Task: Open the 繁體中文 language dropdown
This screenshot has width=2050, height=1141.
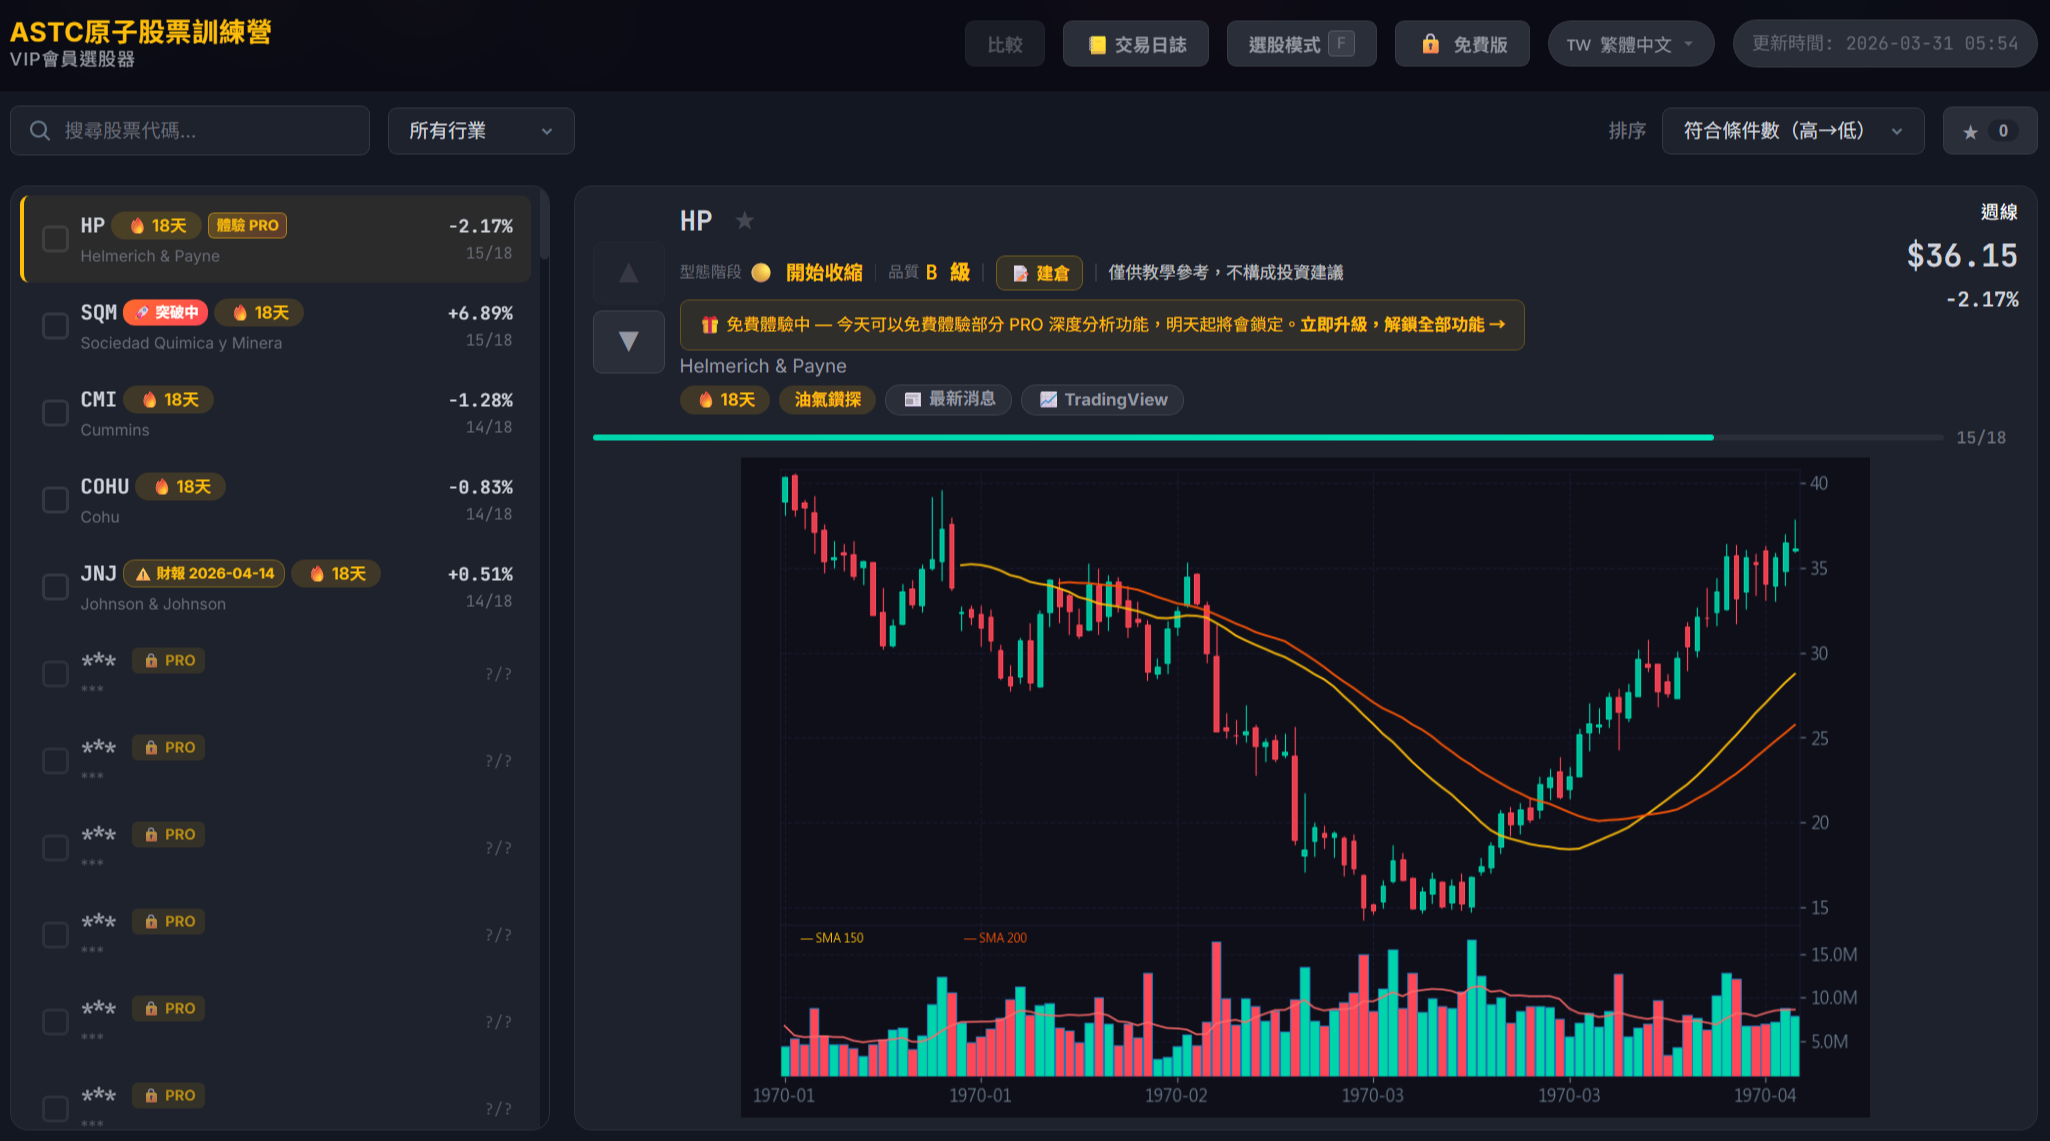Action: pyautogui.click(x=1630, y=44)
